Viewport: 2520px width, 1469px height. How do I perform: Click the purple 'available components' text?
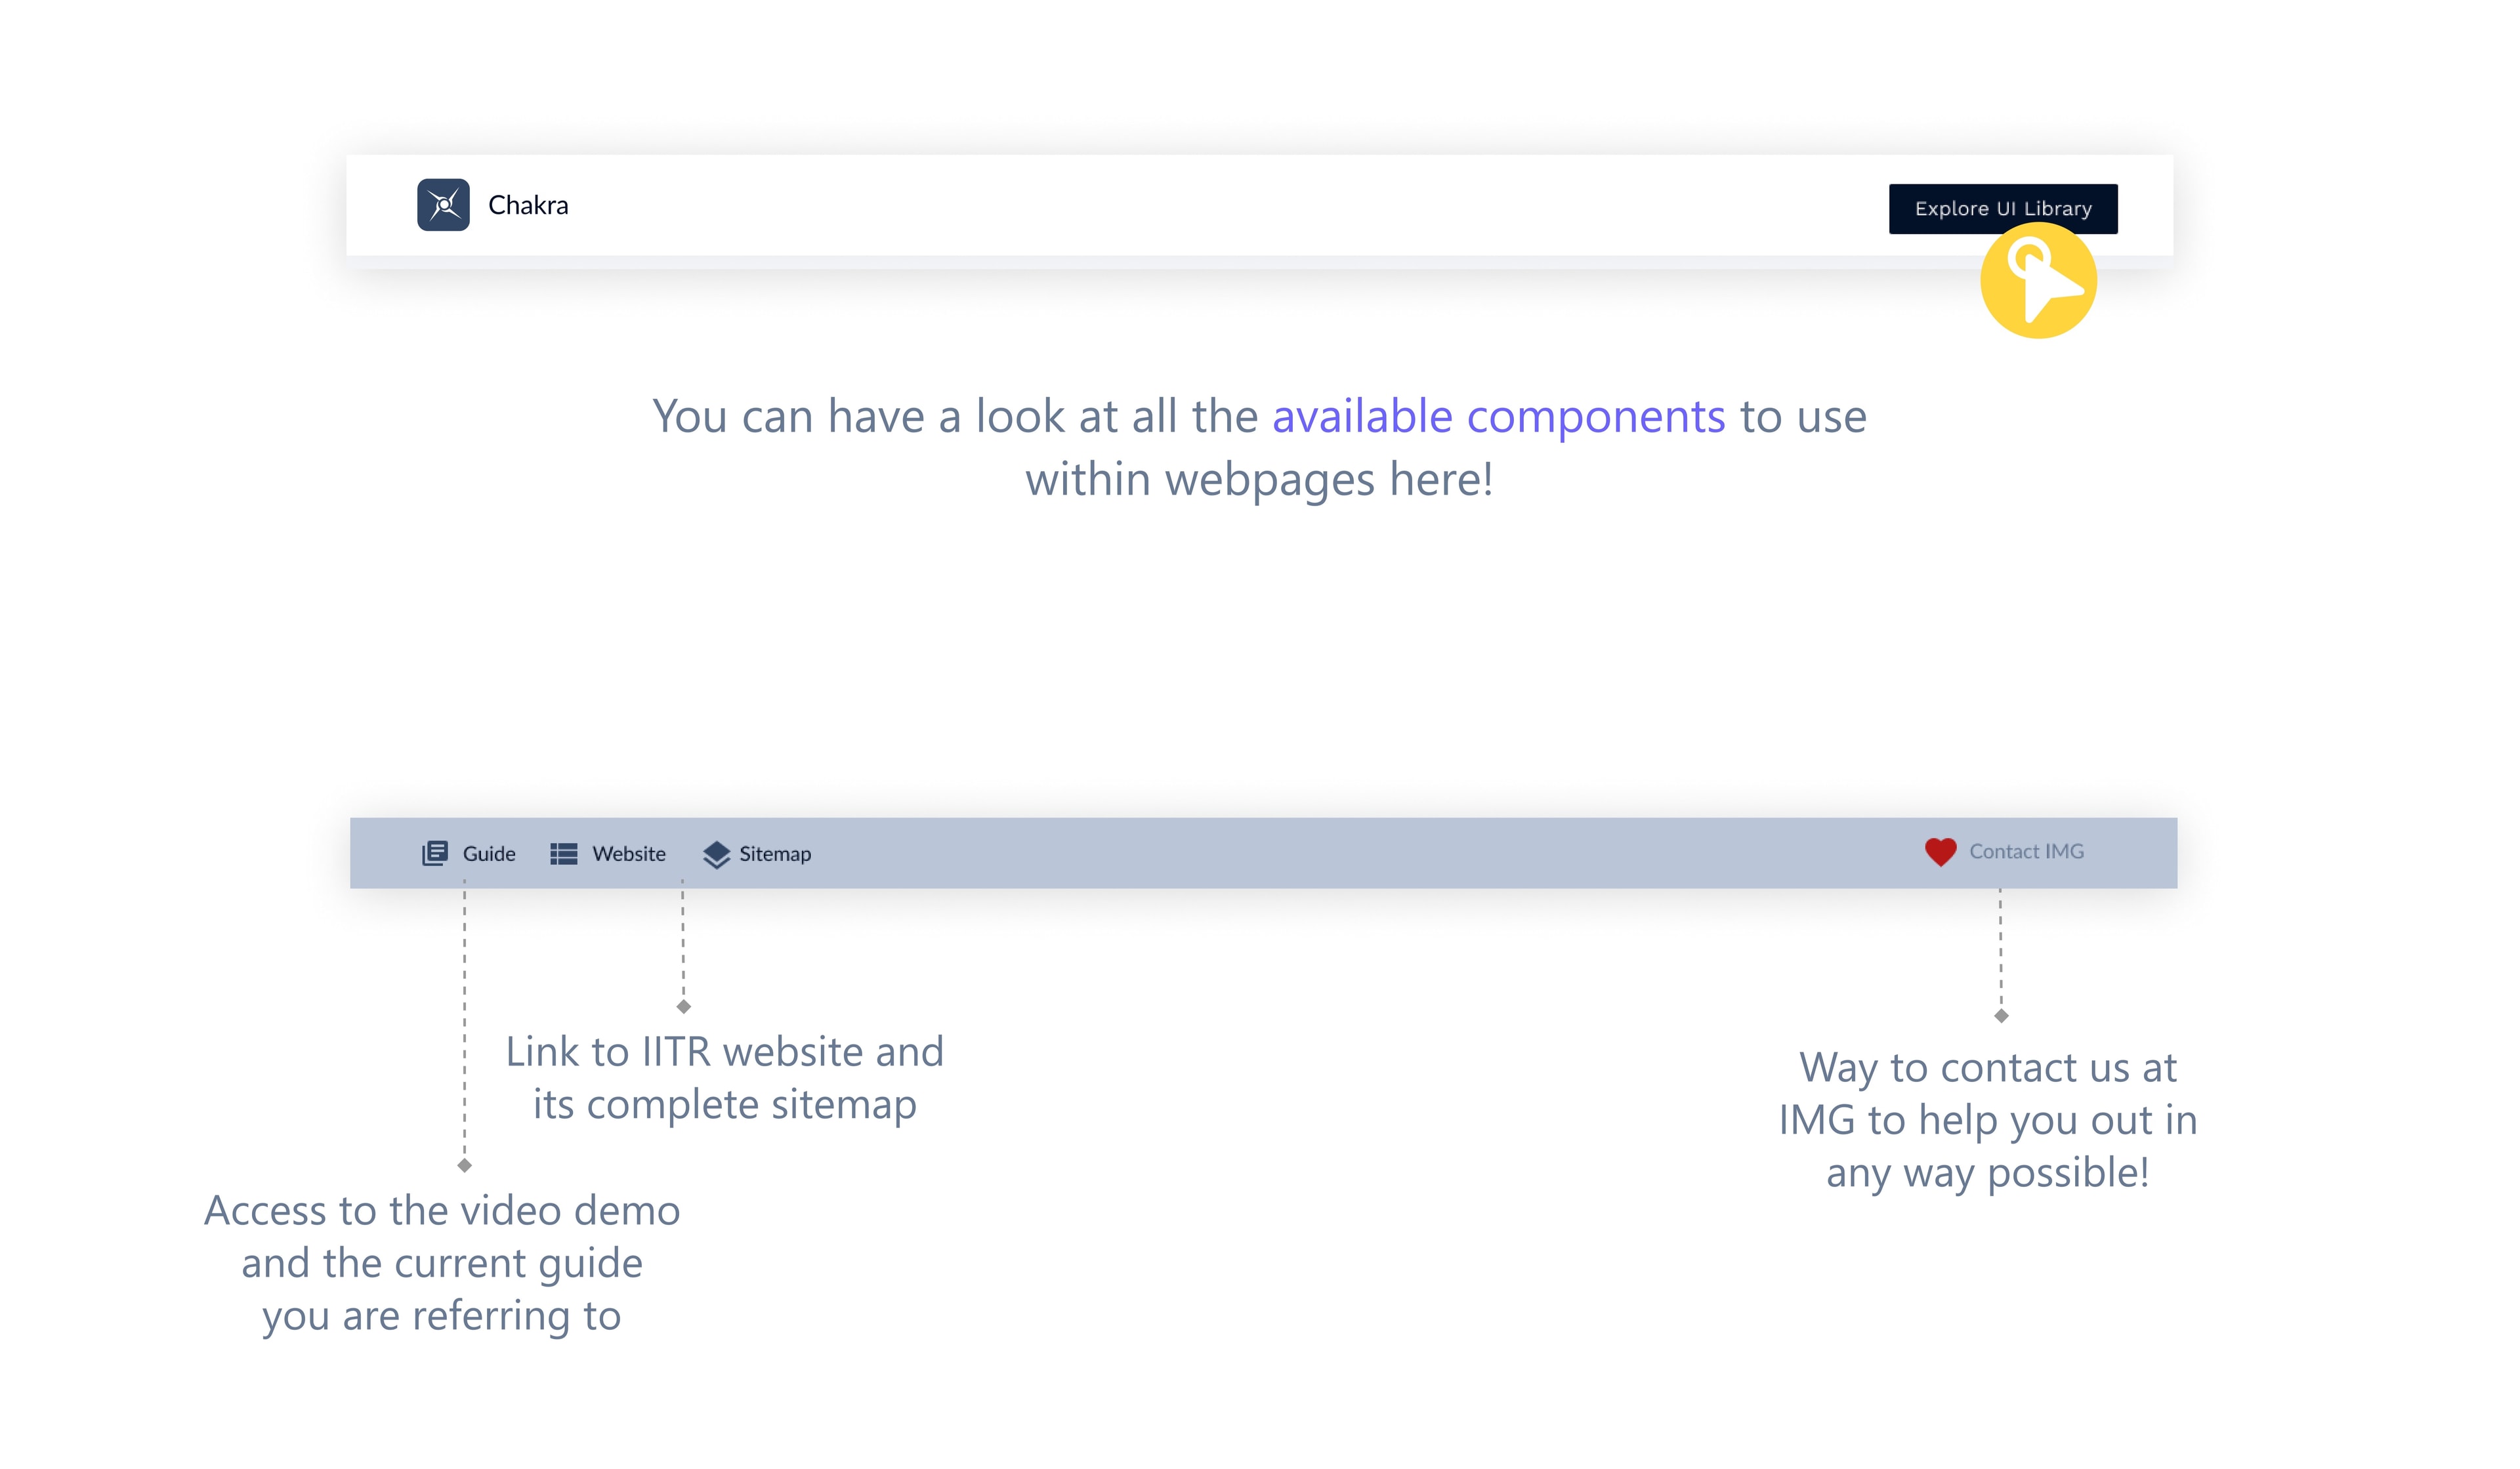tap(1499, 416)
